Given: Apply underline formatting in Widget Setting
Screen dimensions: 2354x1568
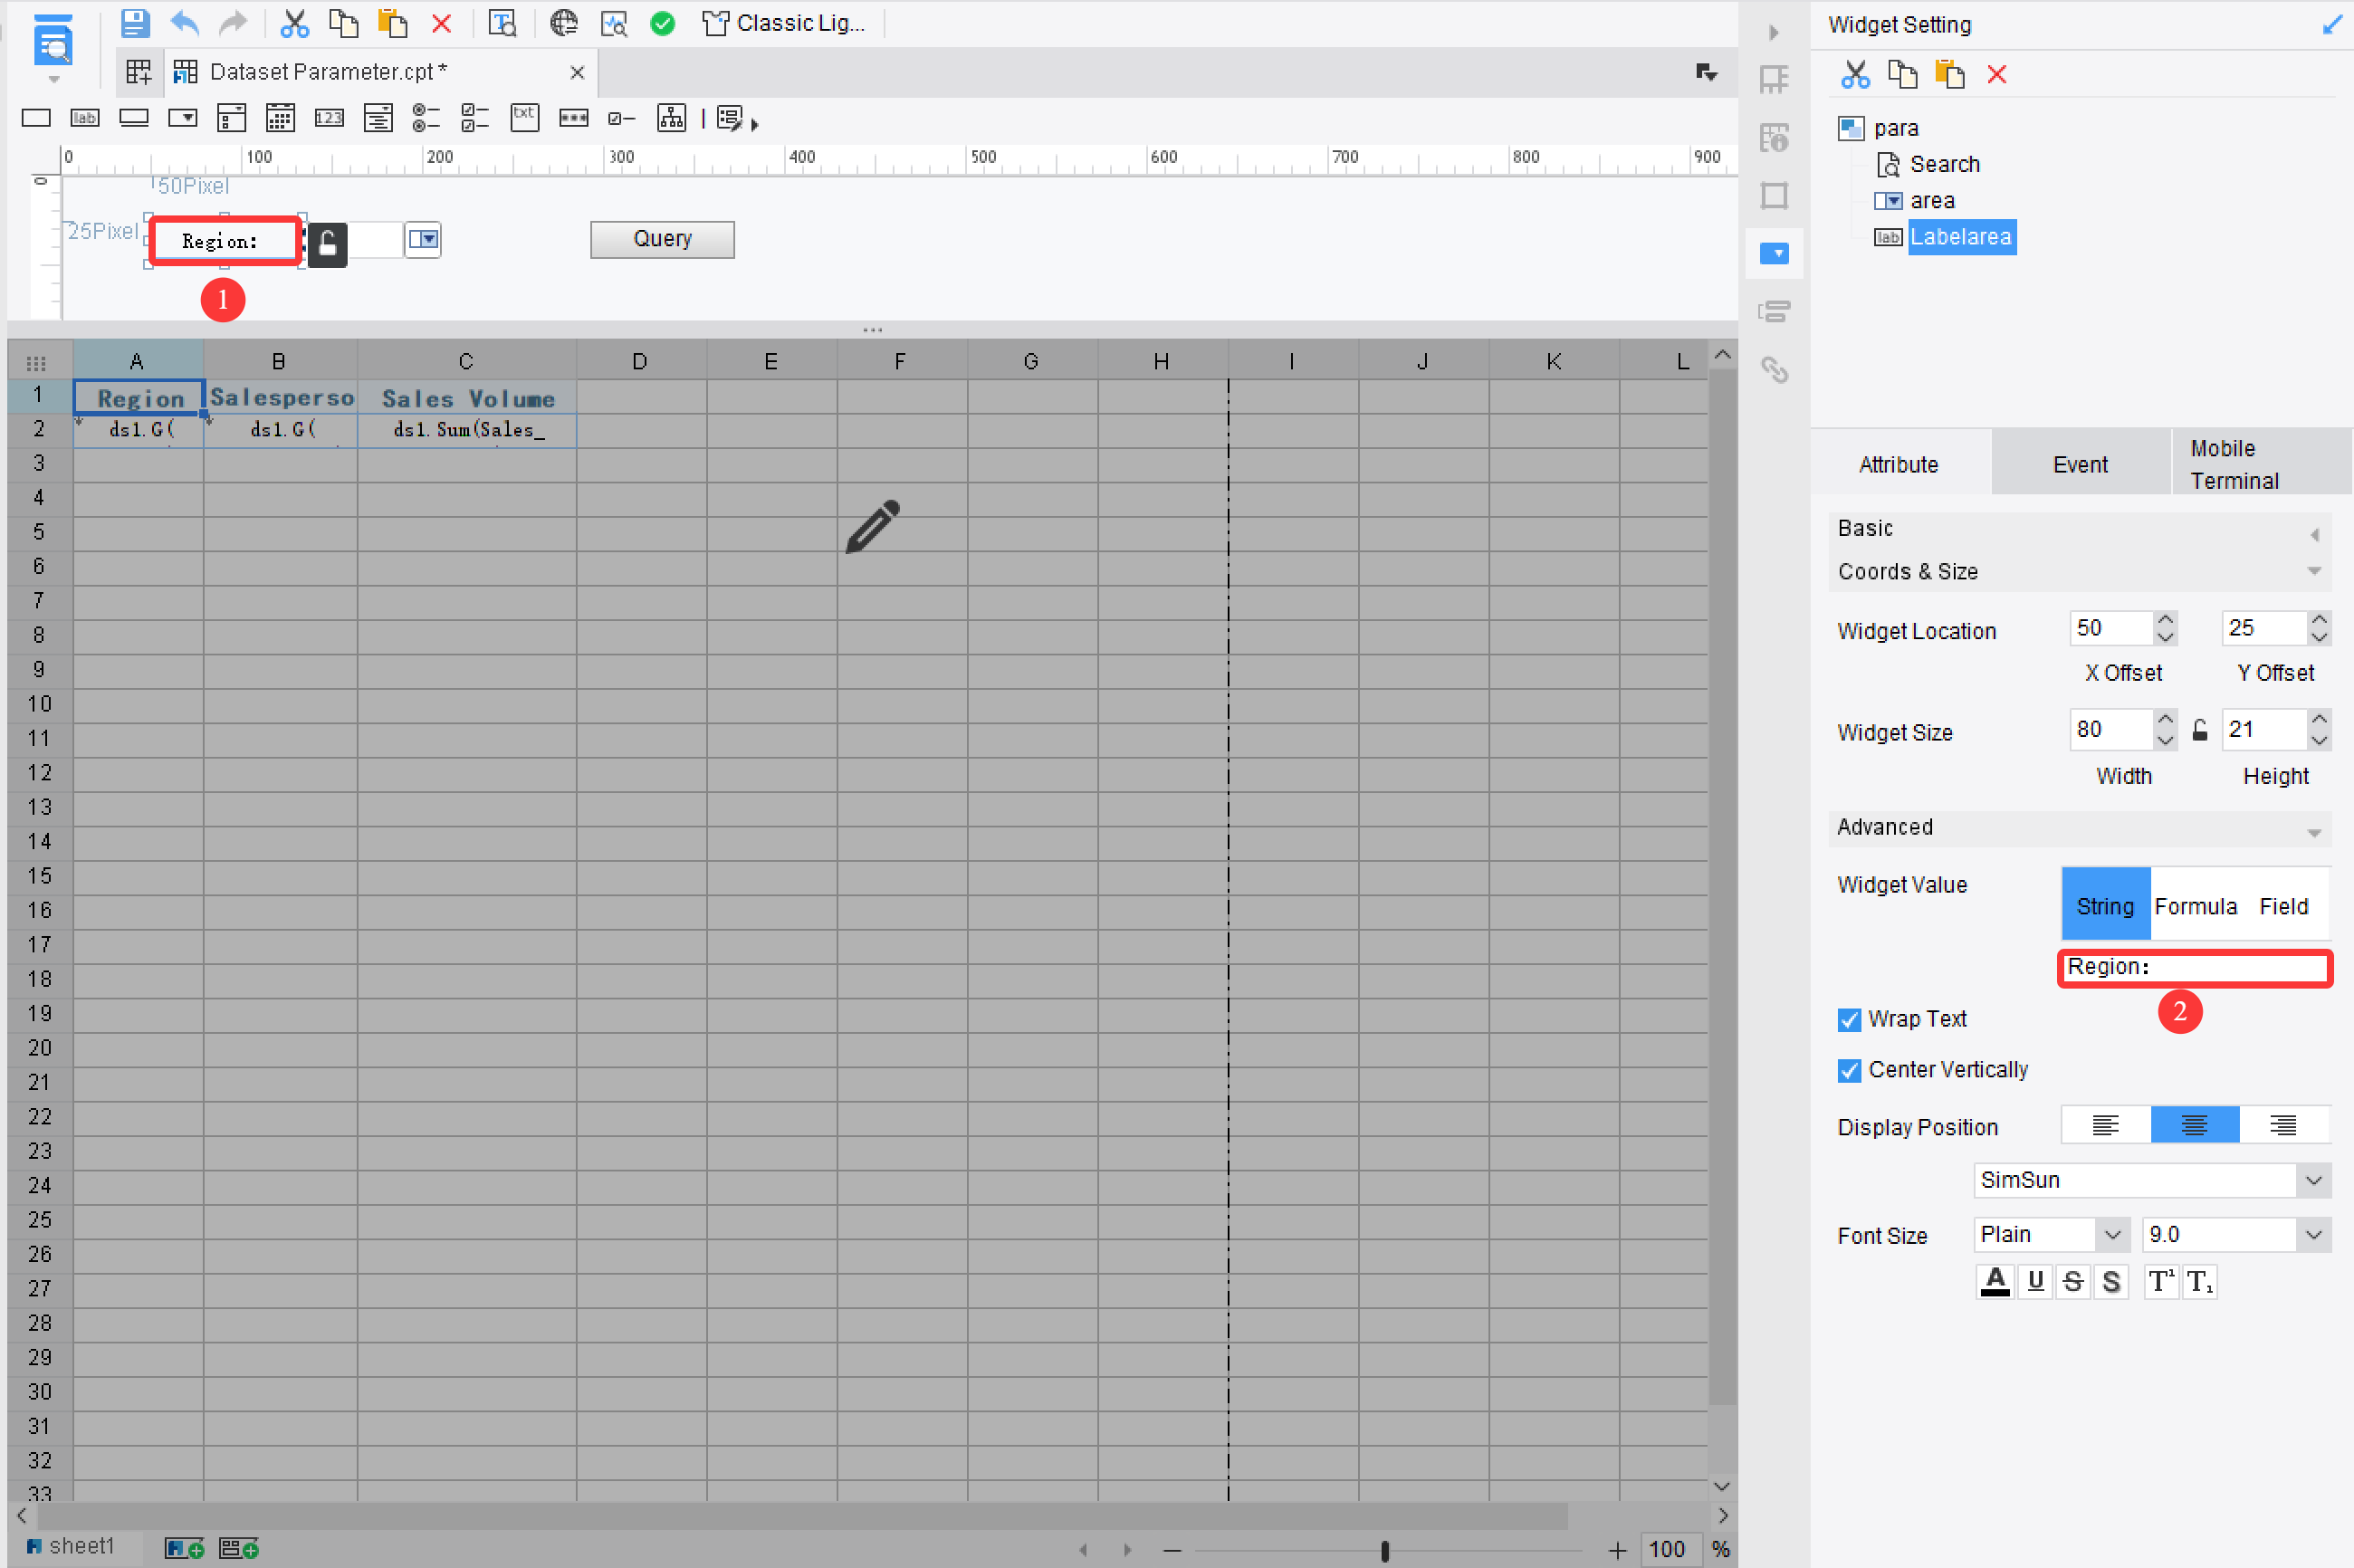Looking at the screenshot, I should pyautogui.click(x=2035, y=1281).
